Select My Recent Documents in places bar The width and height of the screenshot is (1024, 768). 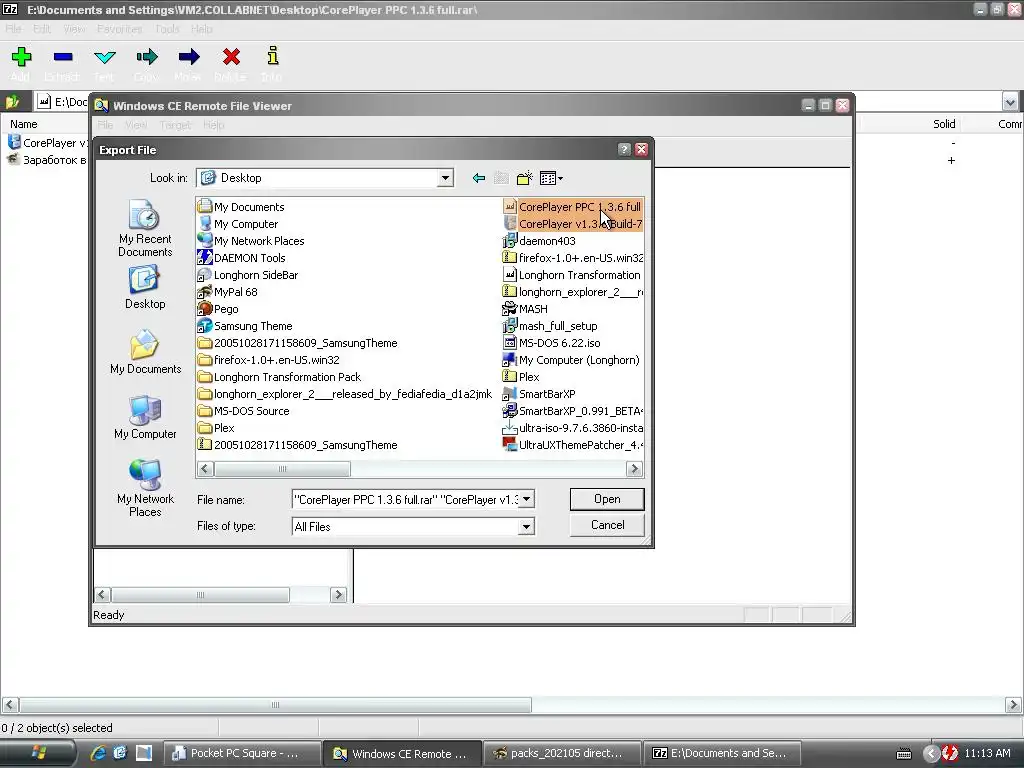pyautogui.click(x=145, y=229)
